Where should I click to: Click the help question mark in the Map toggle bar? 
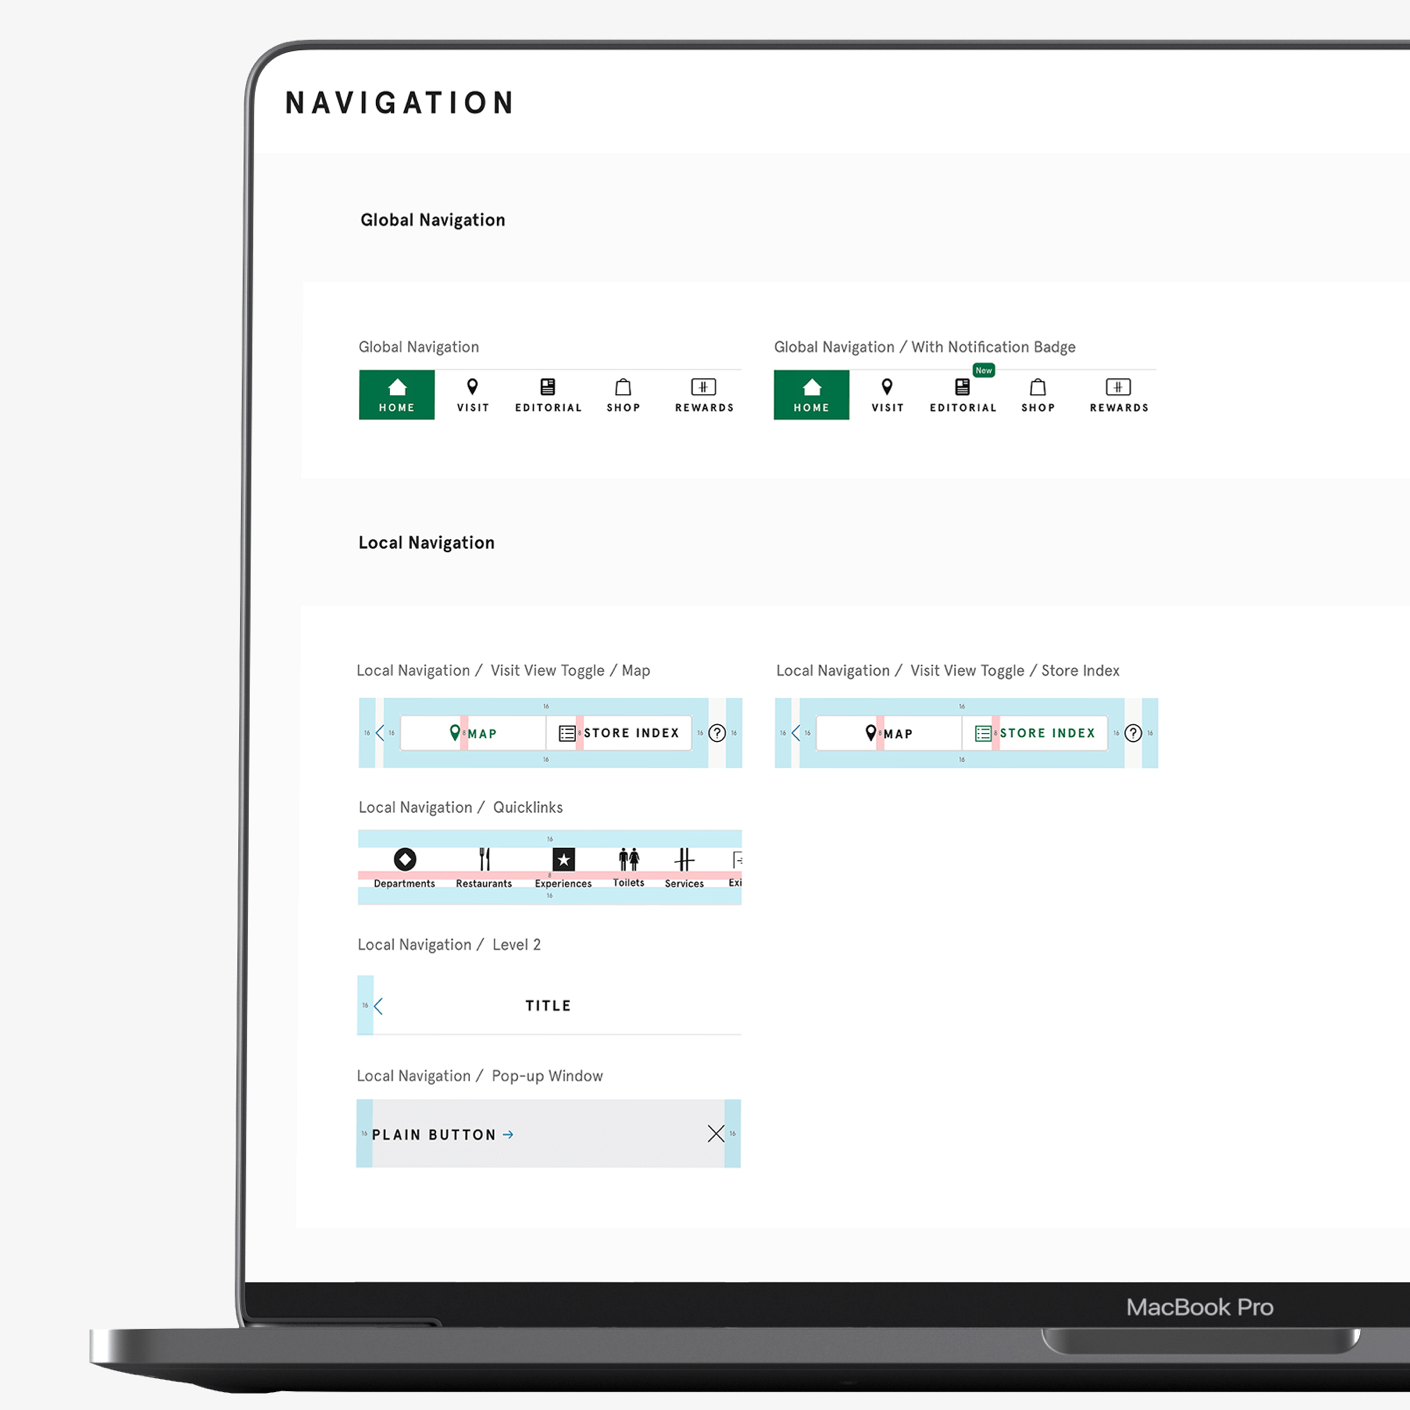click(717, 733)
